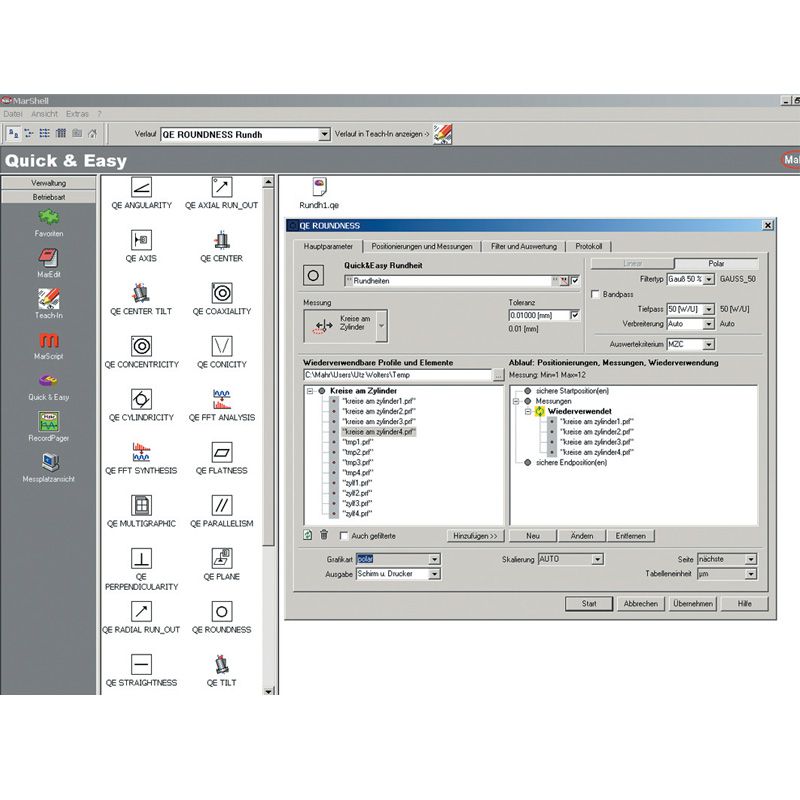Open the QE CONCENTRICITY function
The width and height of the screenshot is (800, 800).
pos(141,346)
